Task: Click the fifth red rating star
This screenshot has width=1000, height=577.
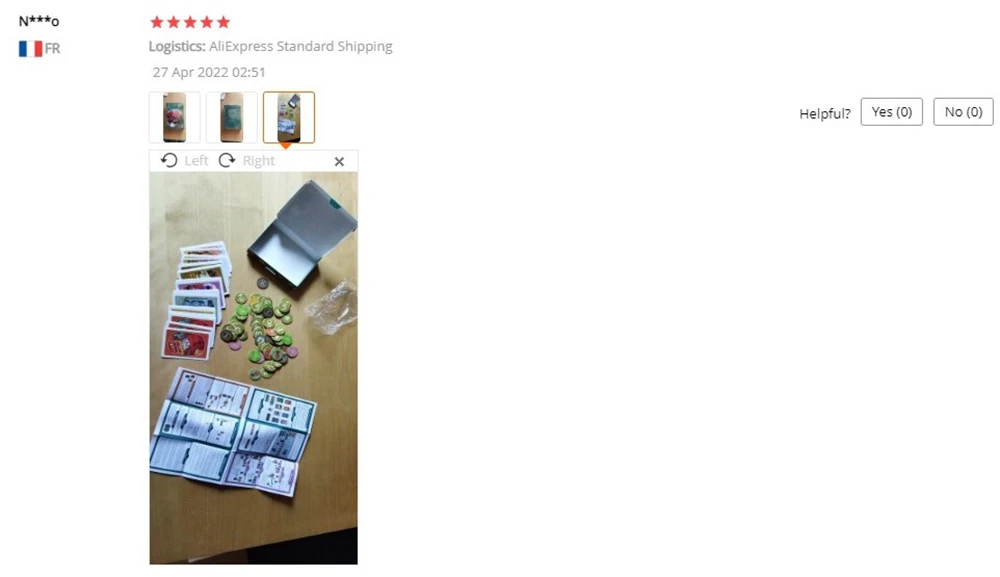Action: pyautogui.click(x=223, y=22)
